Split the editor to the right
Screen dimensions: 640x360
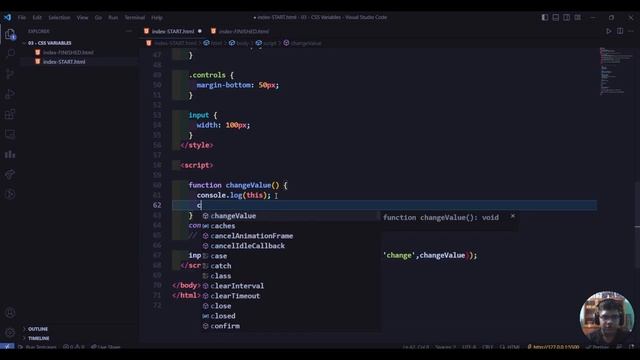tap(620, 31)
